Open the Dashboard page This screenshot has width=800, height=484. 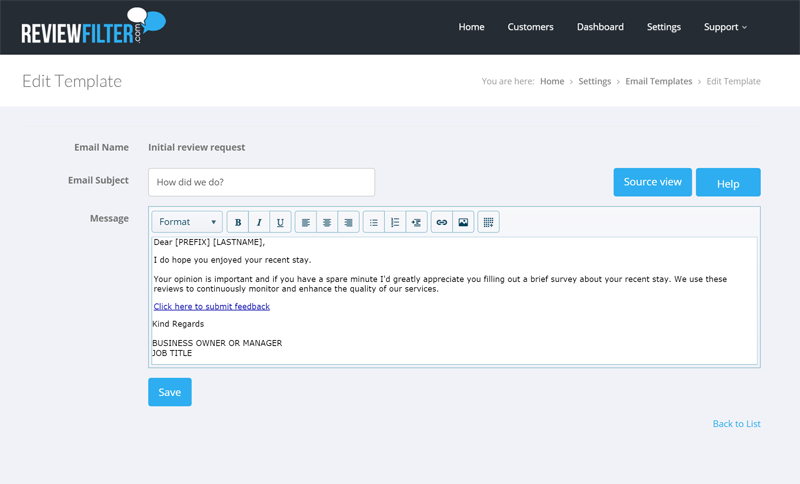coord(600,27)
